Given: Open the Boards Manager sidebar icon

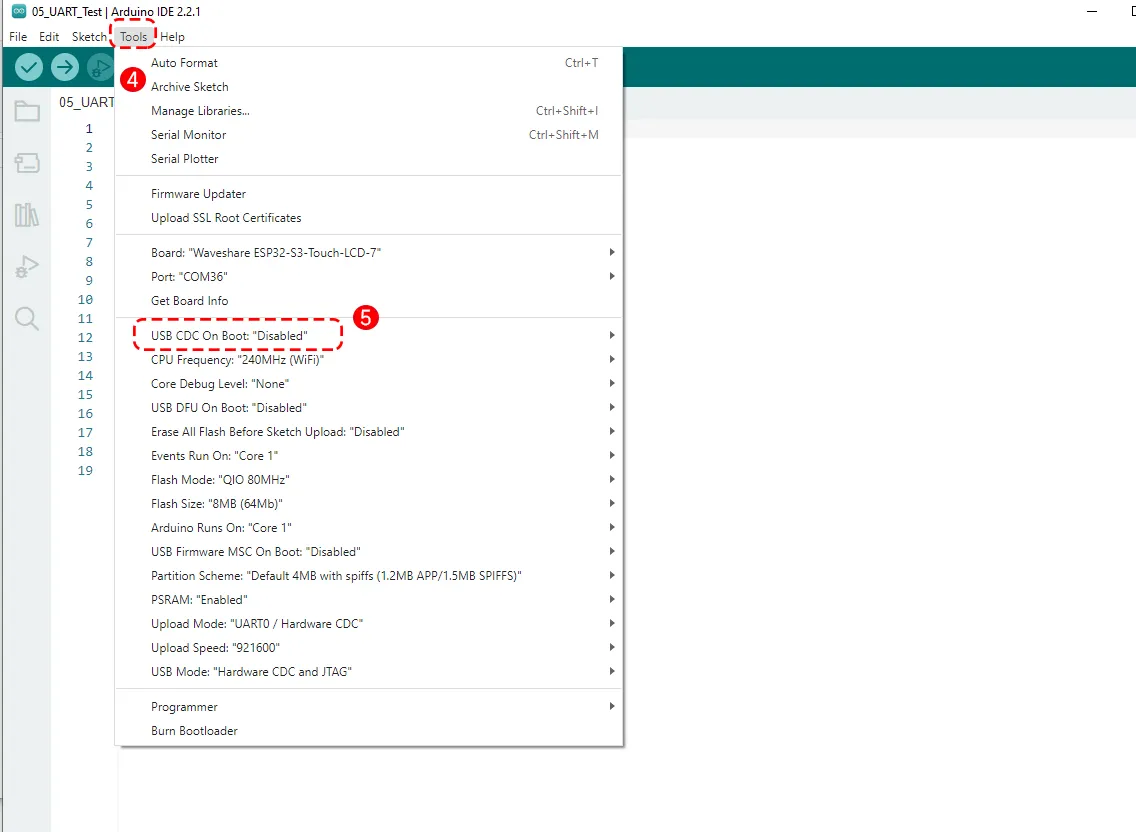Looking at the screenshot, I should 27,163.
